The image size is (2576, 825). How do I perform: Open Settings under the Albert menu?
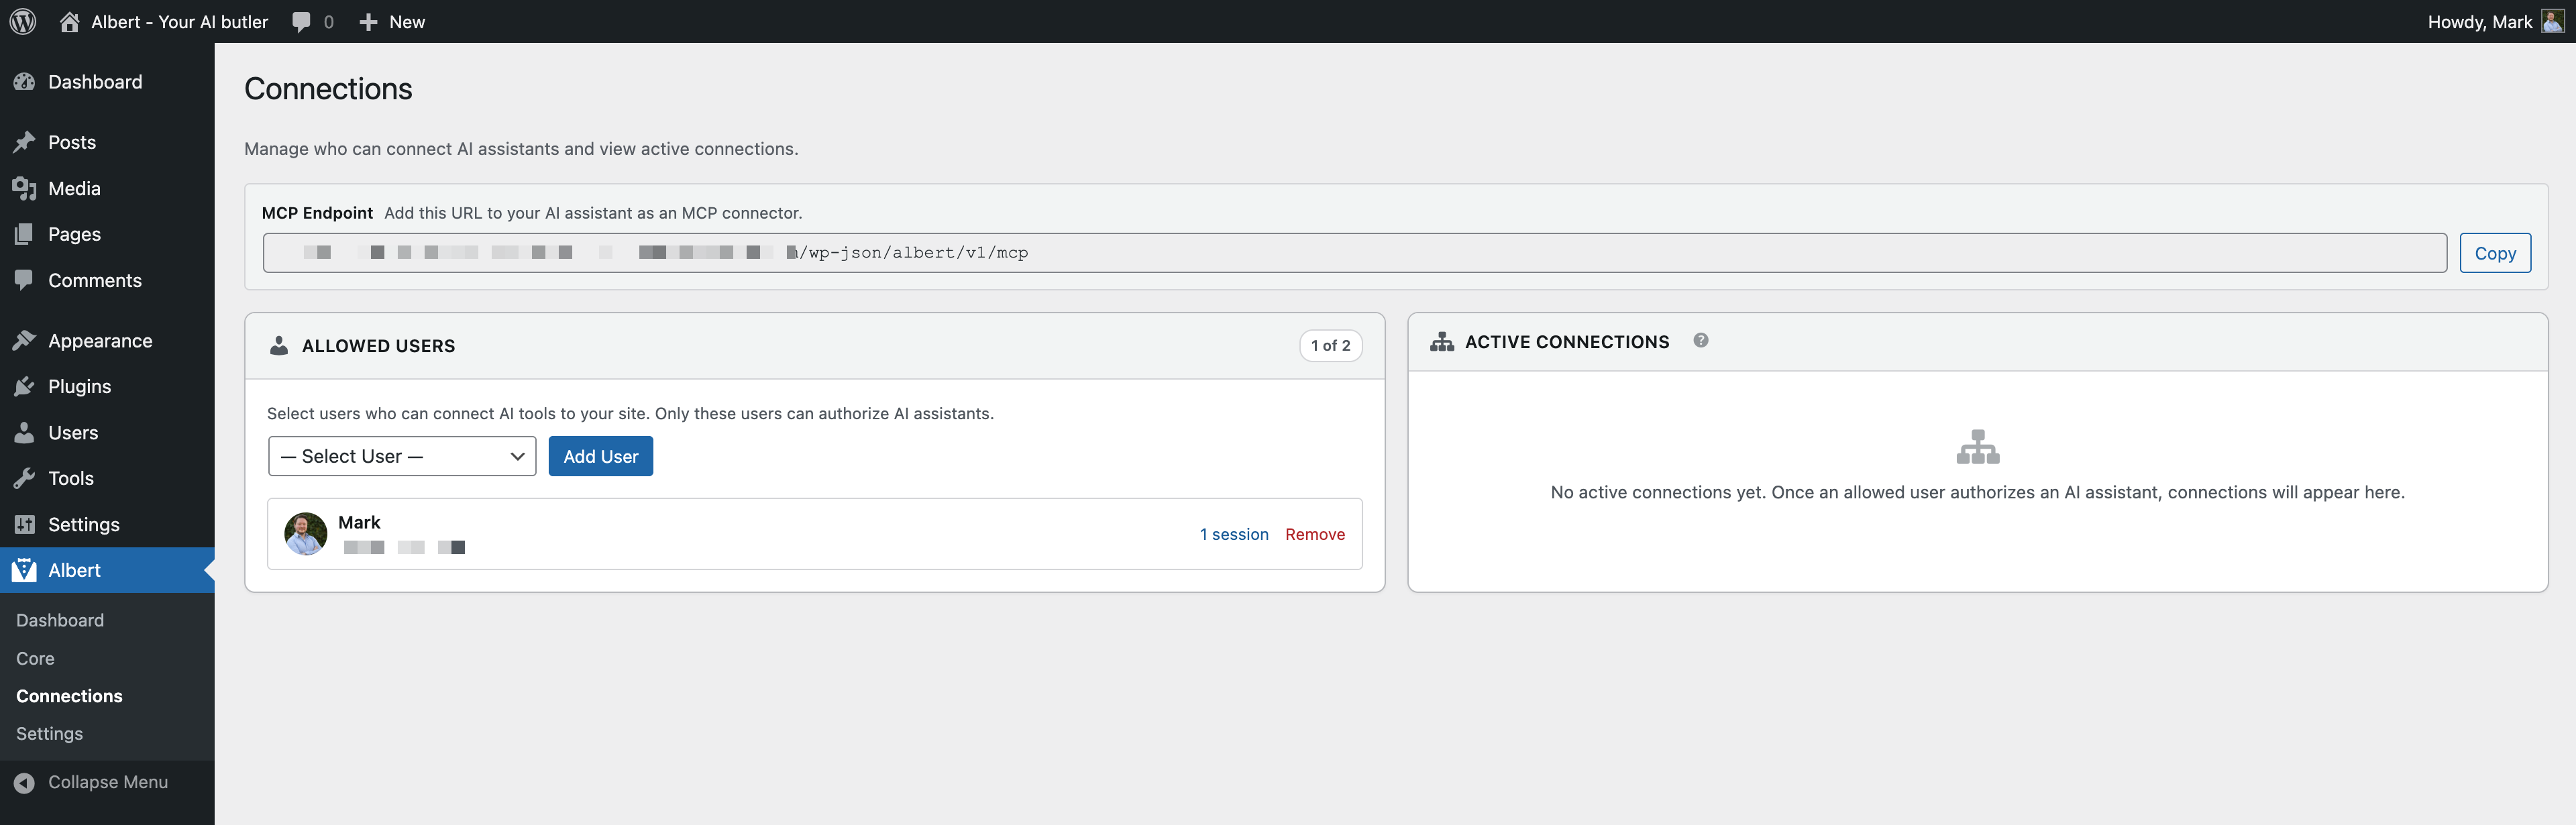48,733
